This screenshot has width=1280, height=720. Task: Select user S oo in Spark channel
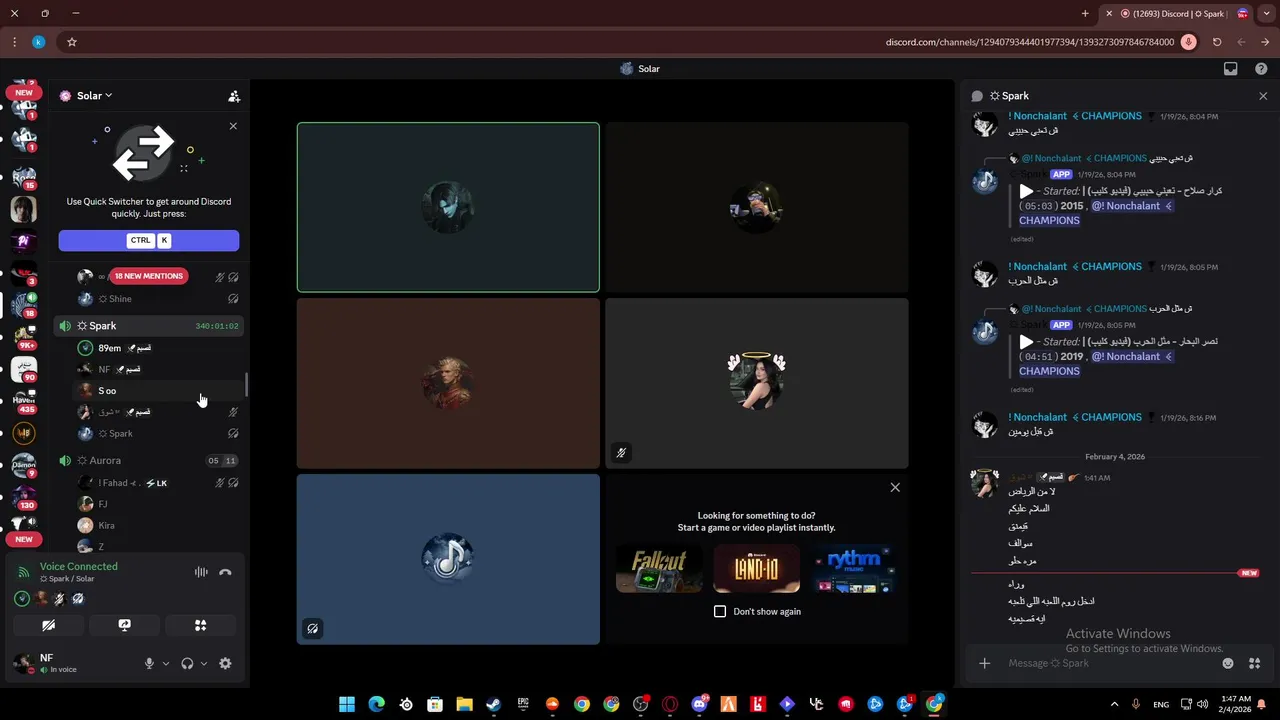[x=158, y=391]
